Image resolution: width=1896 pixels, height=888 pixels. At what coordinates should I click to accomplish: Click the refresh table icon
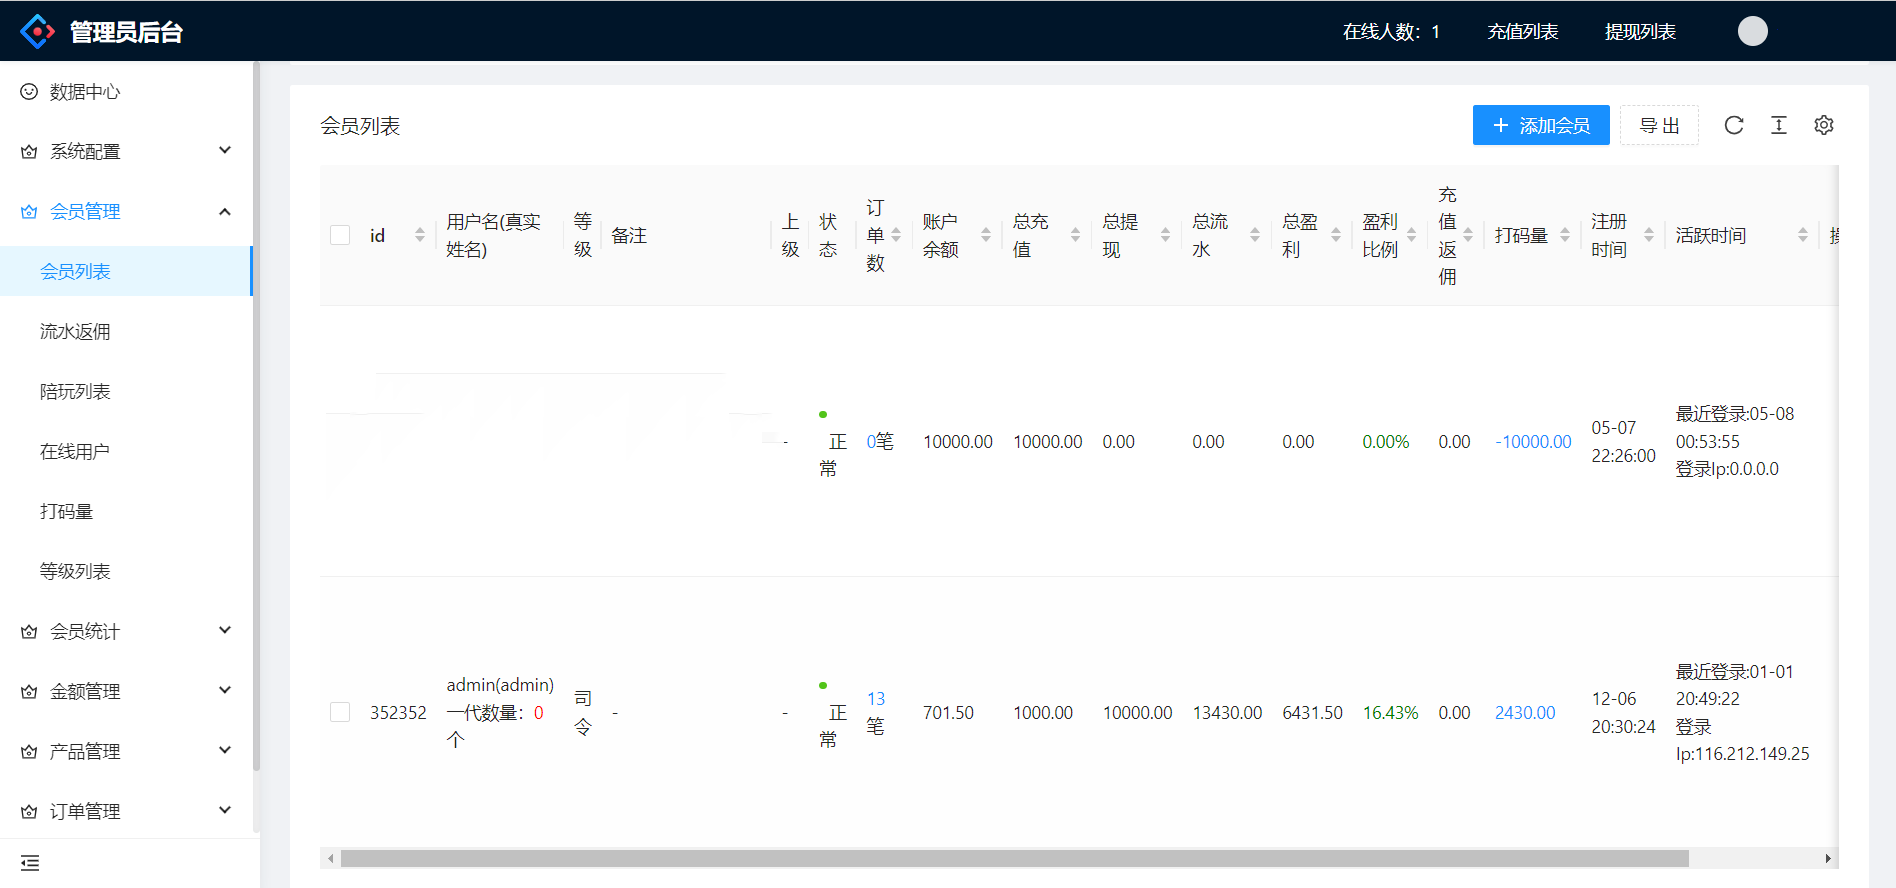point(1734,125)
